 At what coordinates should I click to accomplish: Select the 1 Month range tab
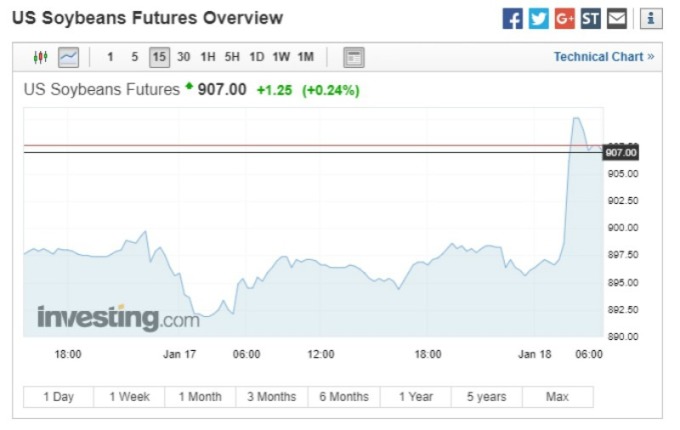(200, 397)
